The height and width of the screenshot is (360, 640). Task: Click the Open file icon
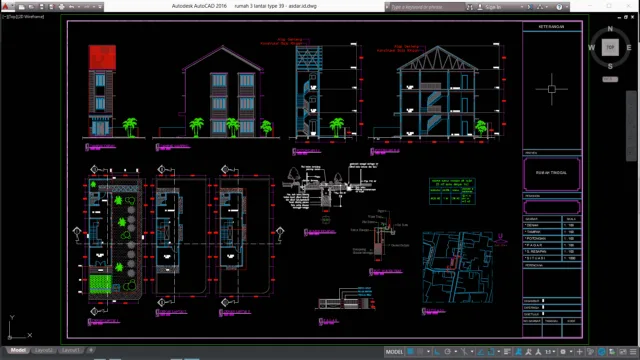click(31, 7)
